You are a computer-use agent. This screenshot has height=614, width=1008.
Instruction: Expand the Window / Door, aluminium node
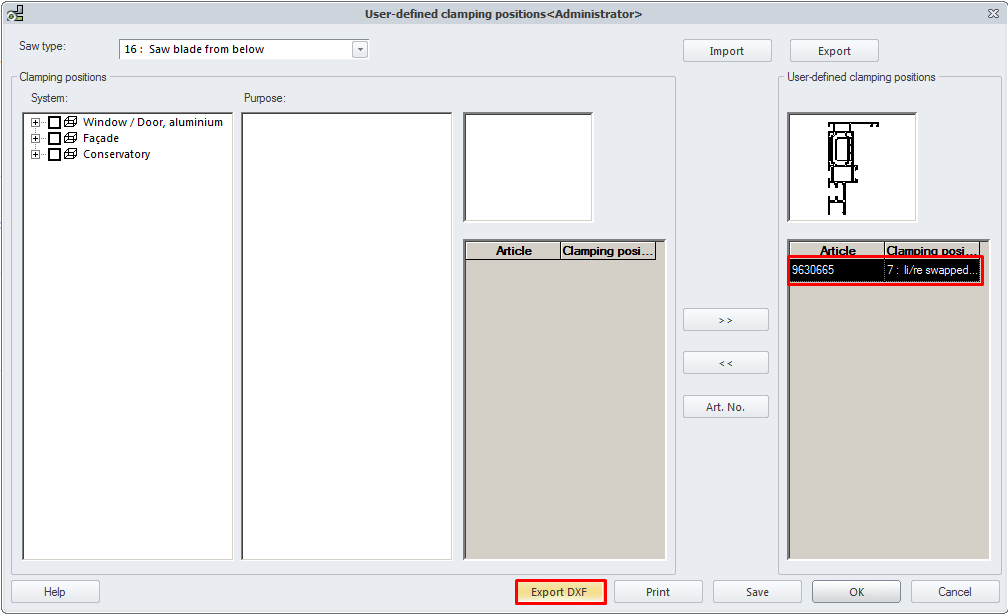coord(36,122)
